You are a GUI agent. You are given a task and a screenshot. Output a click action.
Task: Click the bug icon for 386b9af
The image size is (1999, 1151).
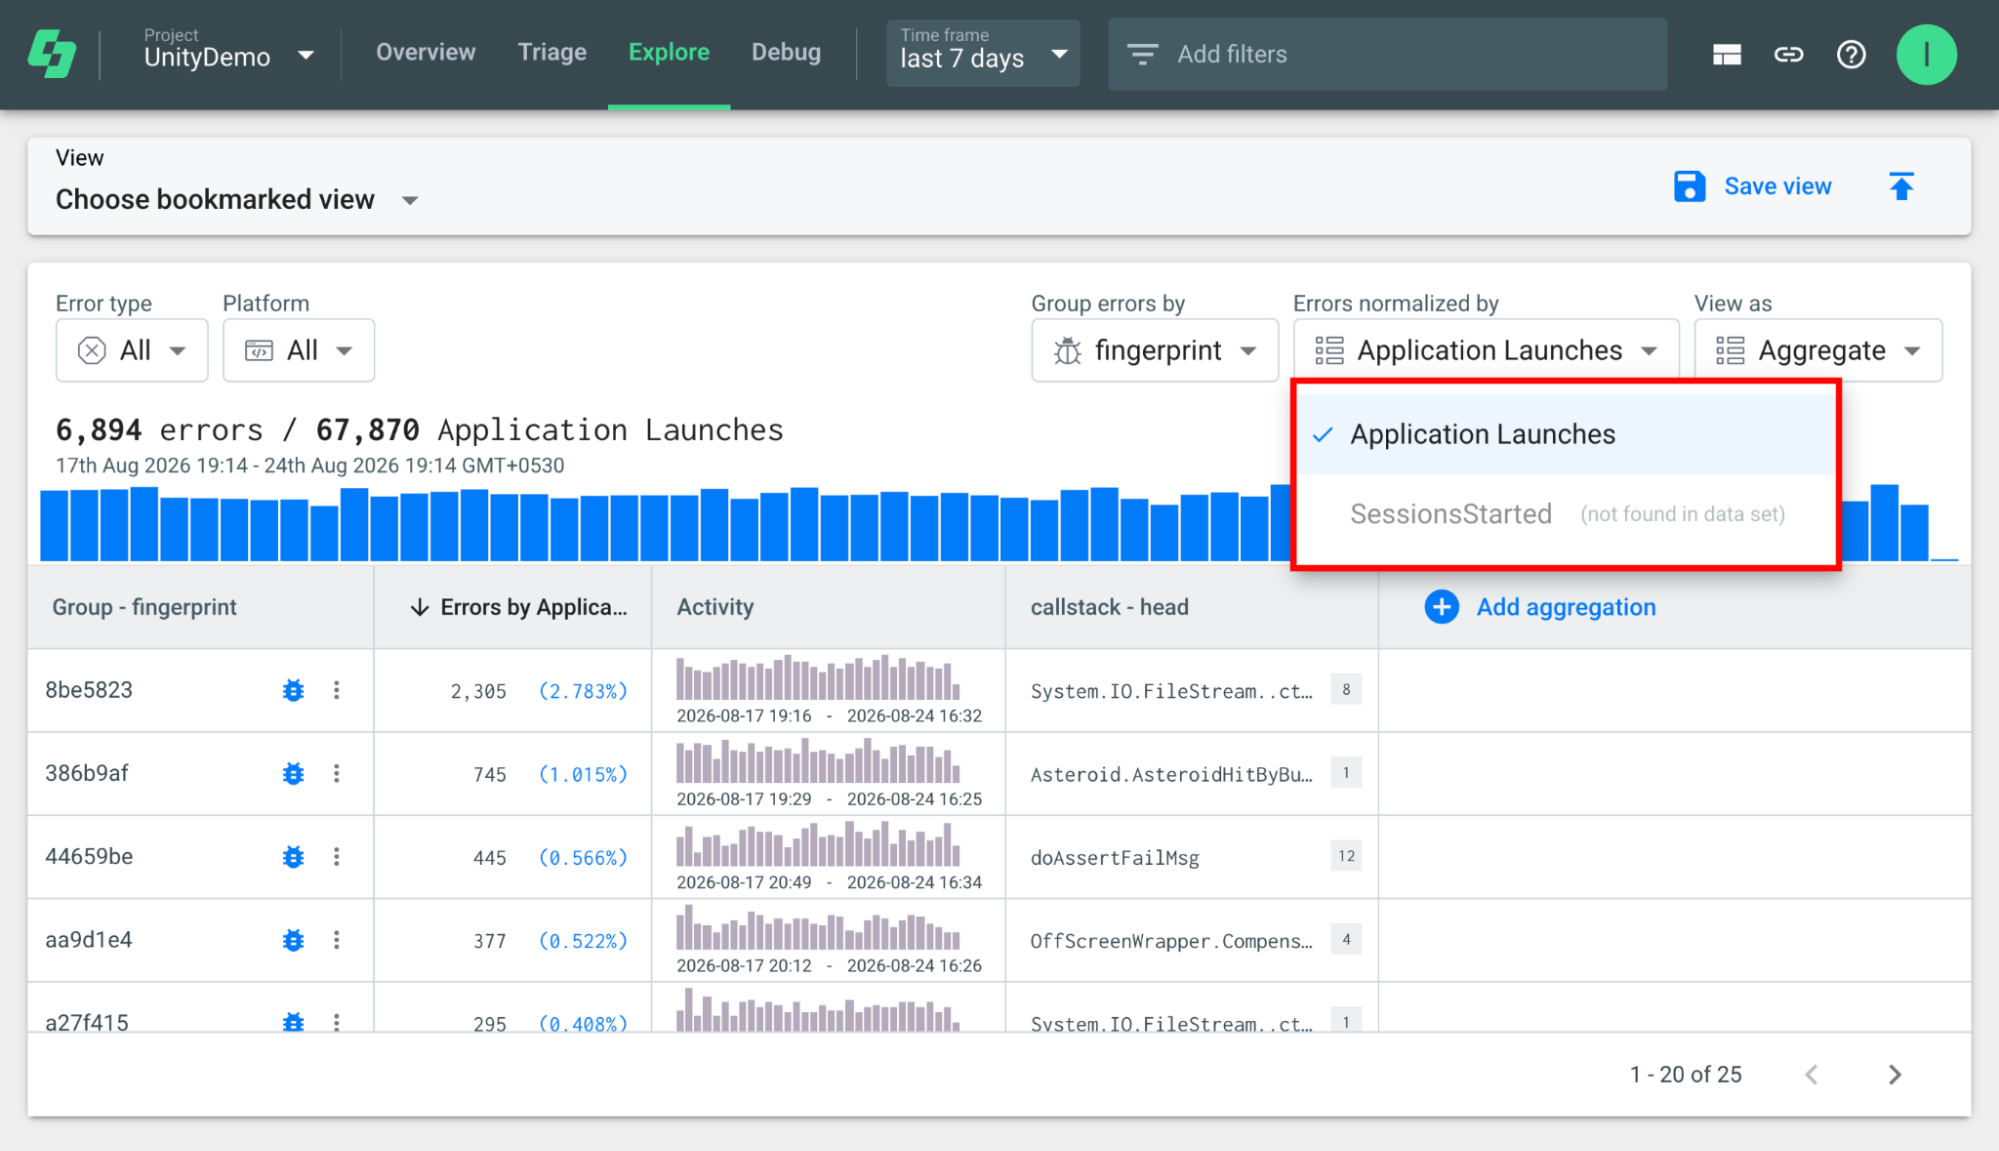click(293, 773)
